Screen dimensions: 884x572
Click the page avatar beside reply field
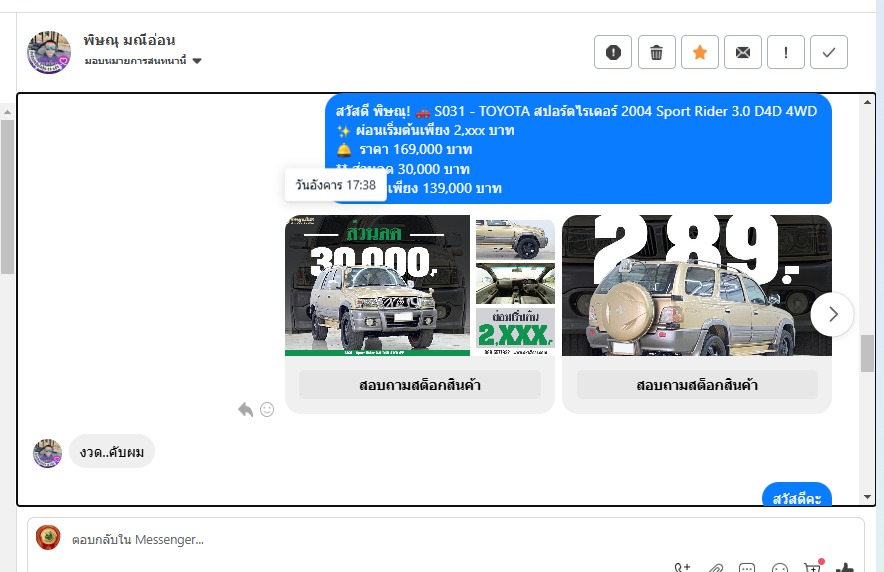48,537
